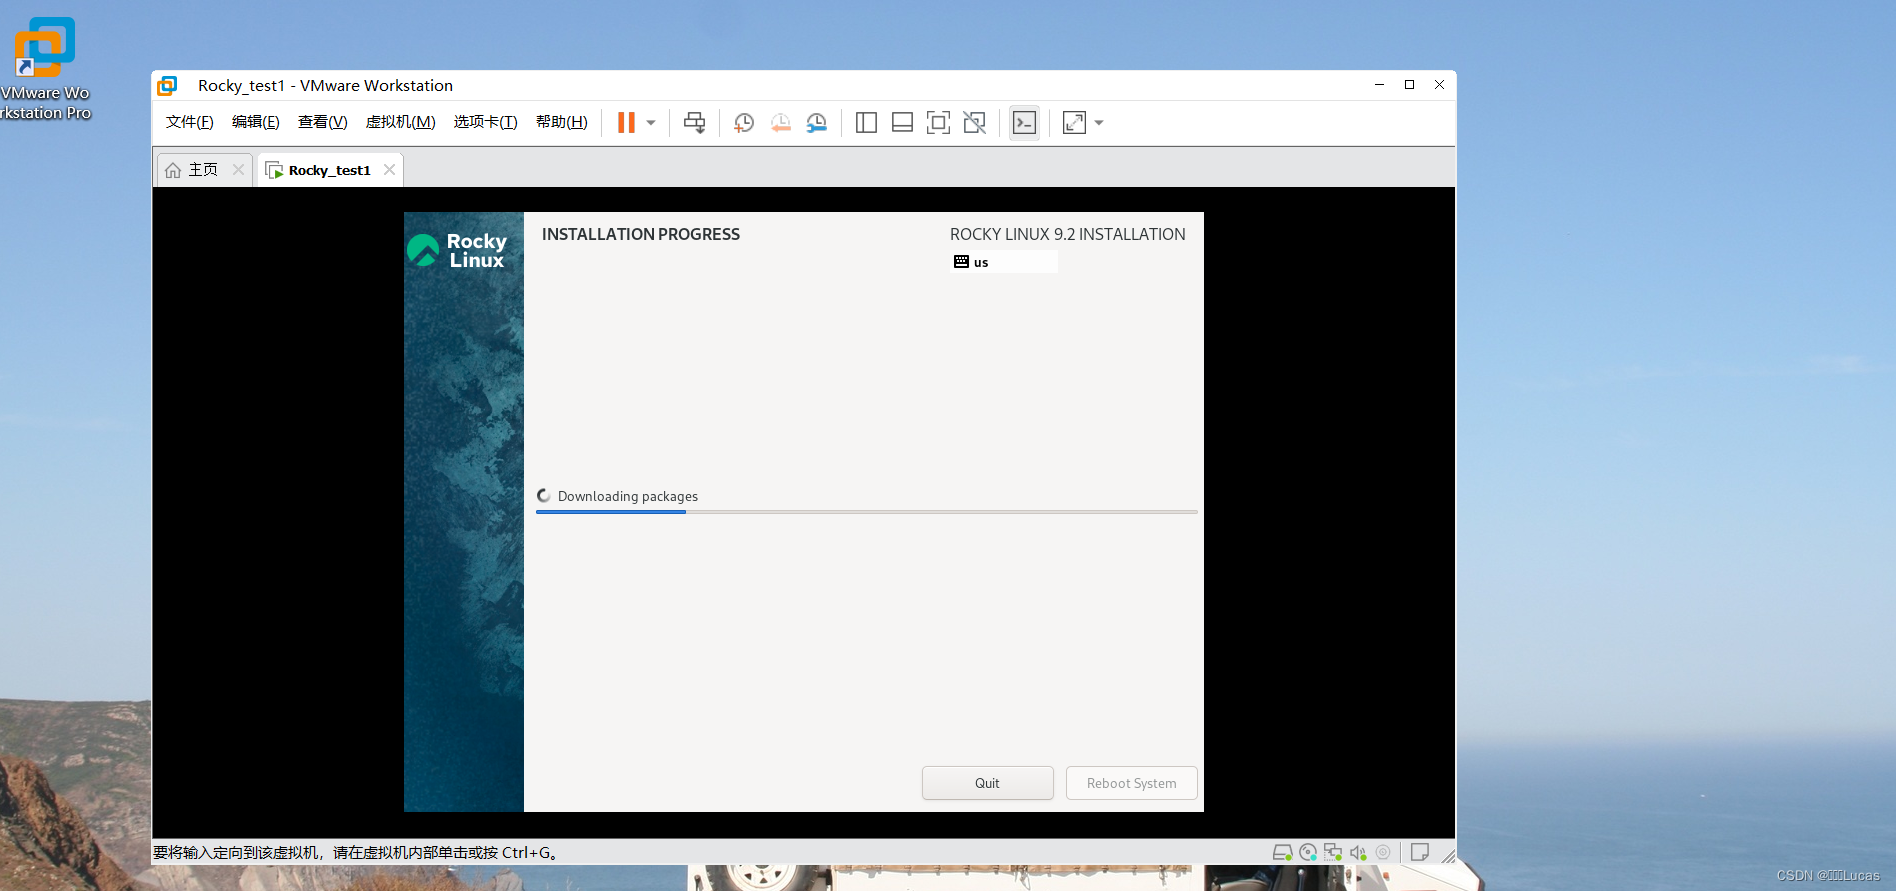Open the 帮助(H) menu

pos(562,122)
